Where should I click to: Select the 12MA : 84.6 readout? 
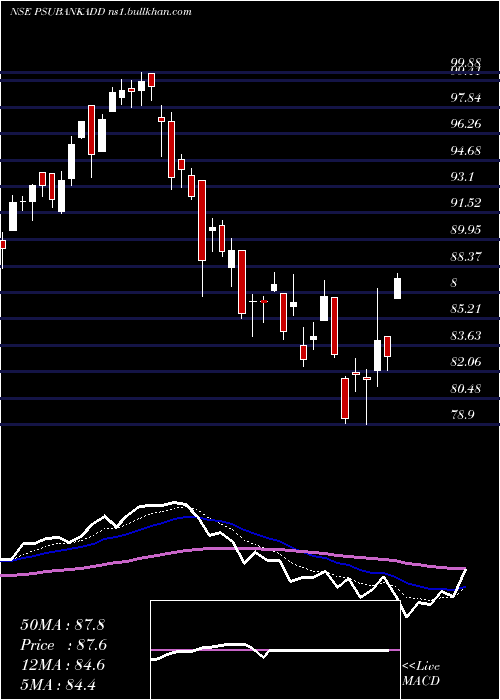(x=63, y=665)
